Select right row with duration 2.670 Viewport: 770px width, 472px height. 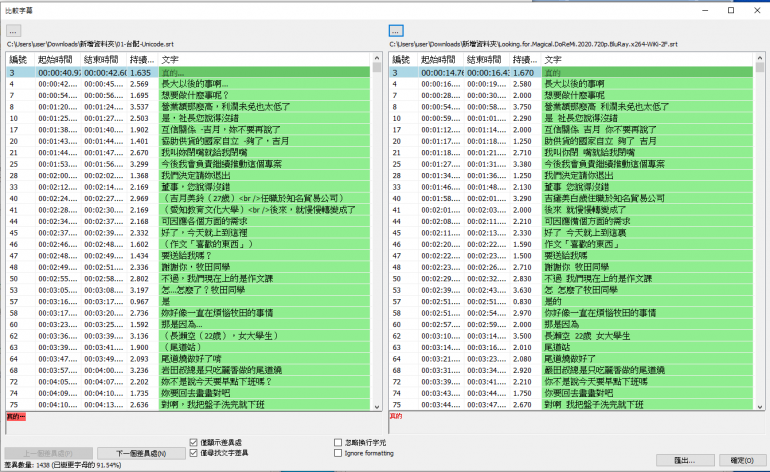[x=571, y=405]
